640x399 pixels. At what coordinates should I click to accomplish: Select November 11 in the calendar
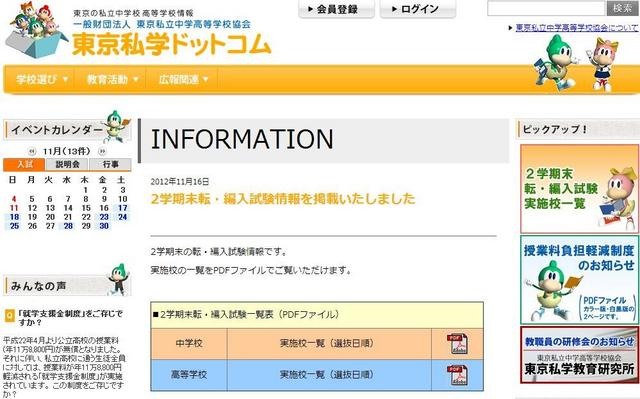14,208
